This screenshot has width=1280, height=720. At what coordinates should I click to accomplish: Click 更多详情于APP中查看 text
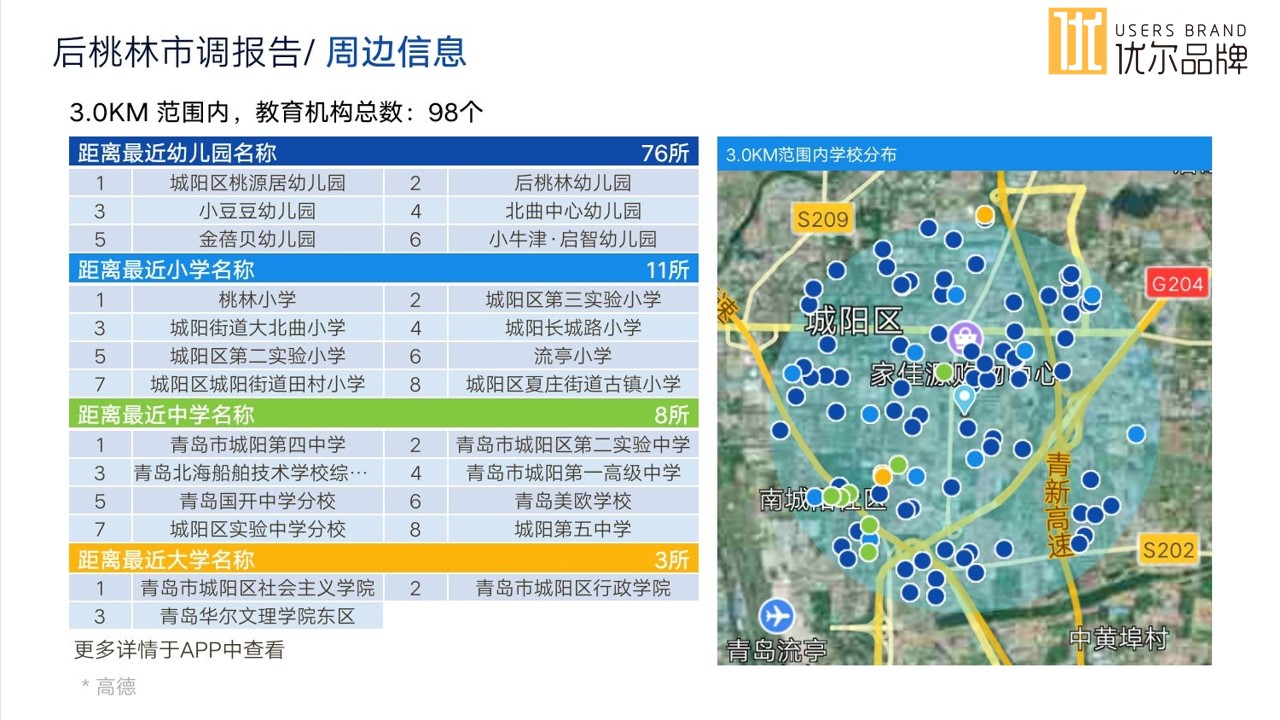(x=179, y=650)
